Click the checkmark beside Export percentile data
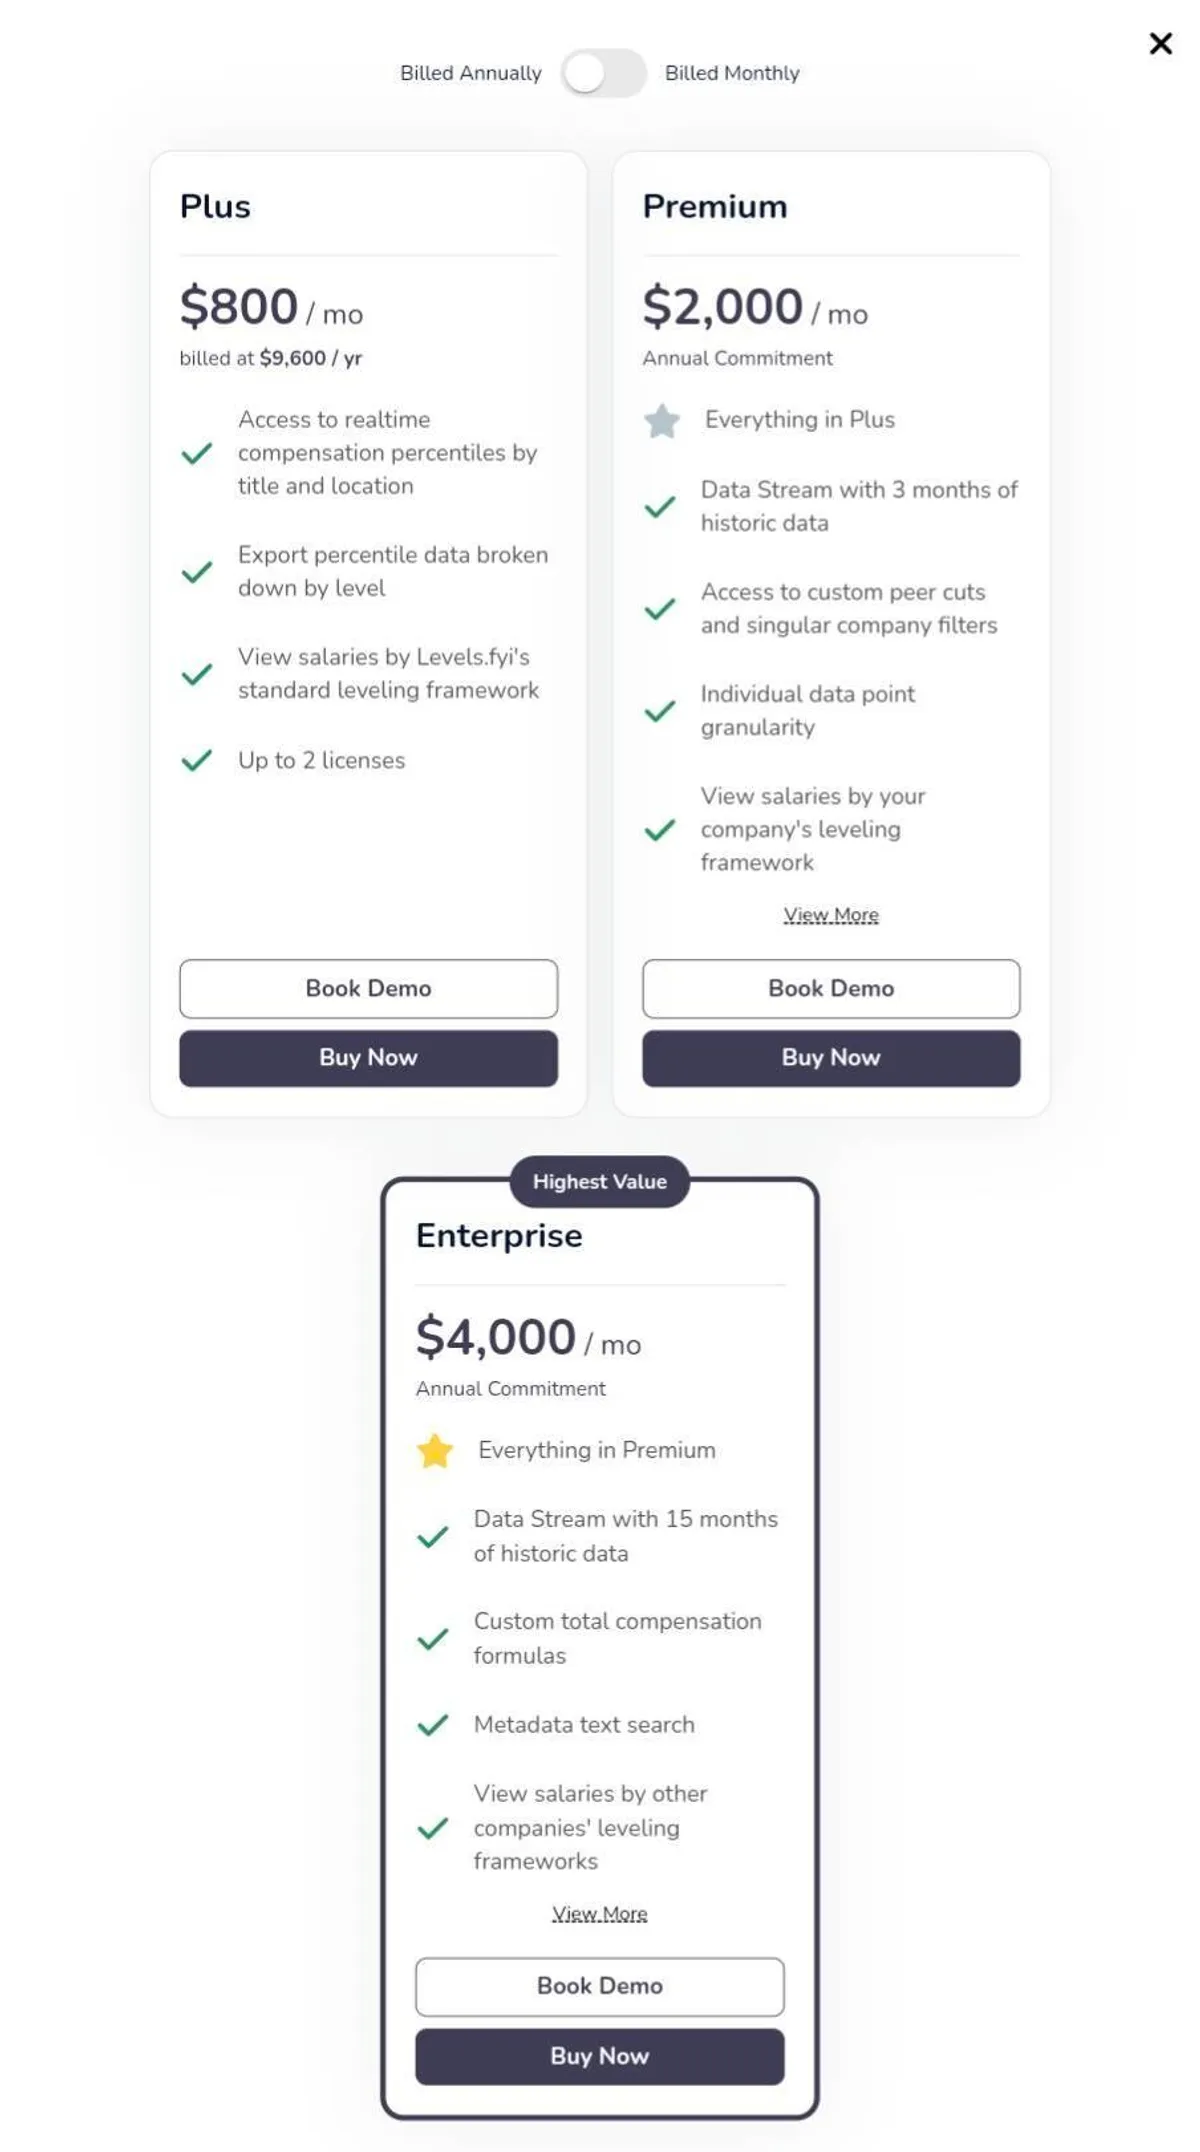 (x=197, y=572)
